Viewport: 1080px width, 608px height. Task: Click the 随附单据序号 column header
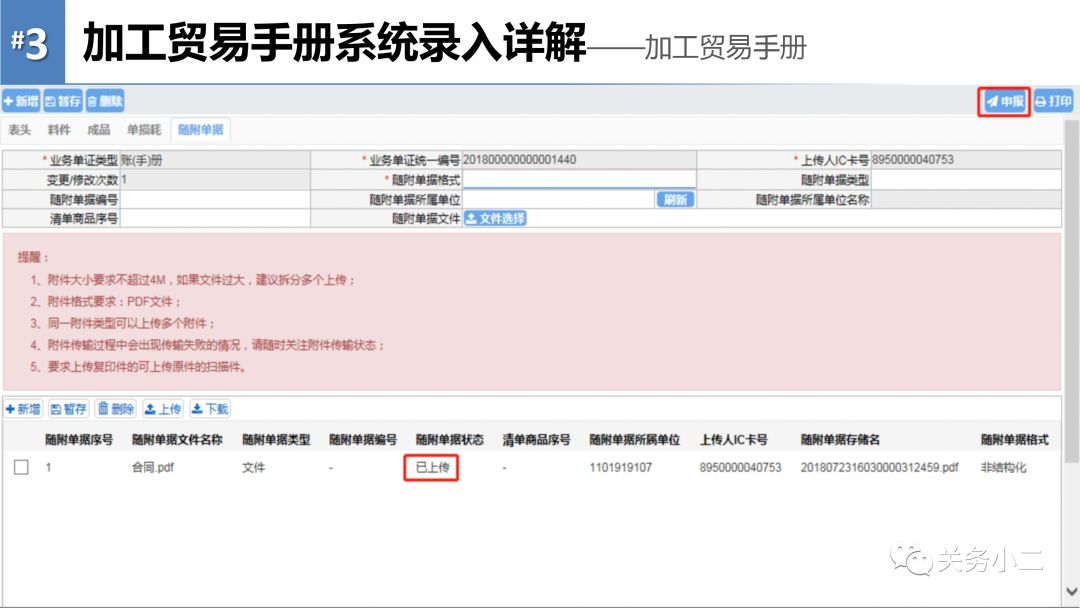pyautogui.click(x=79, y=439)
